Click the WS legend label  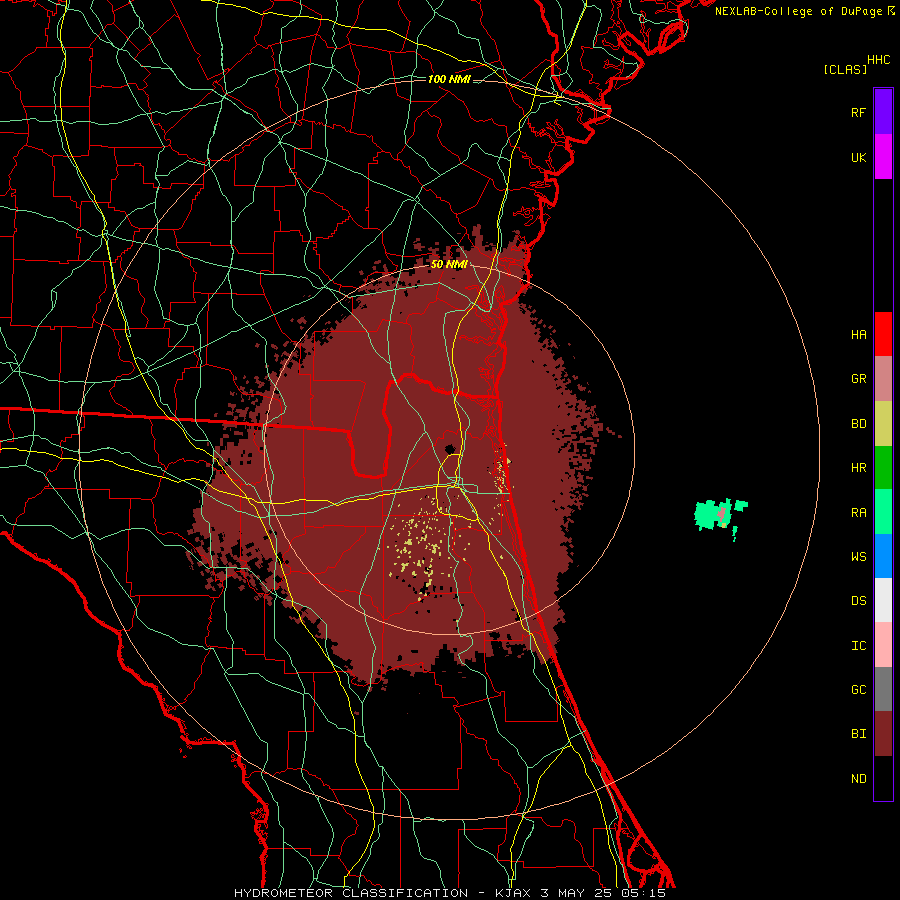pyautogui.click(x=858, y=557)
